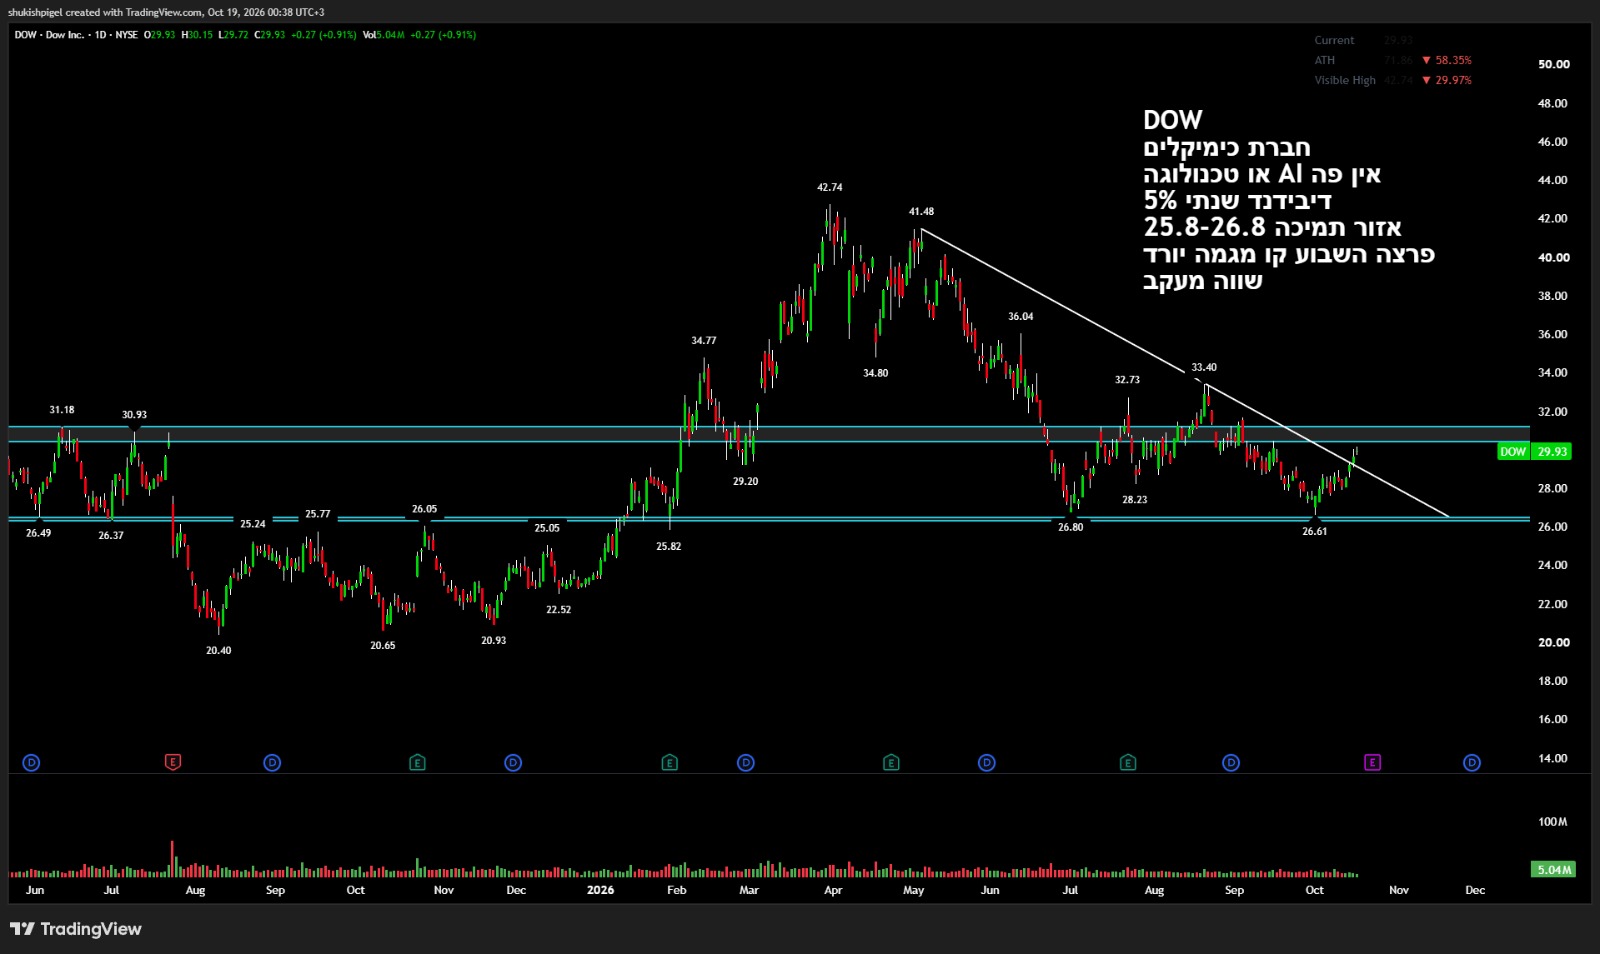The image size is (1600, 954).
Task: Click the 2026 year label on time axis
Action: click(600, 890)
